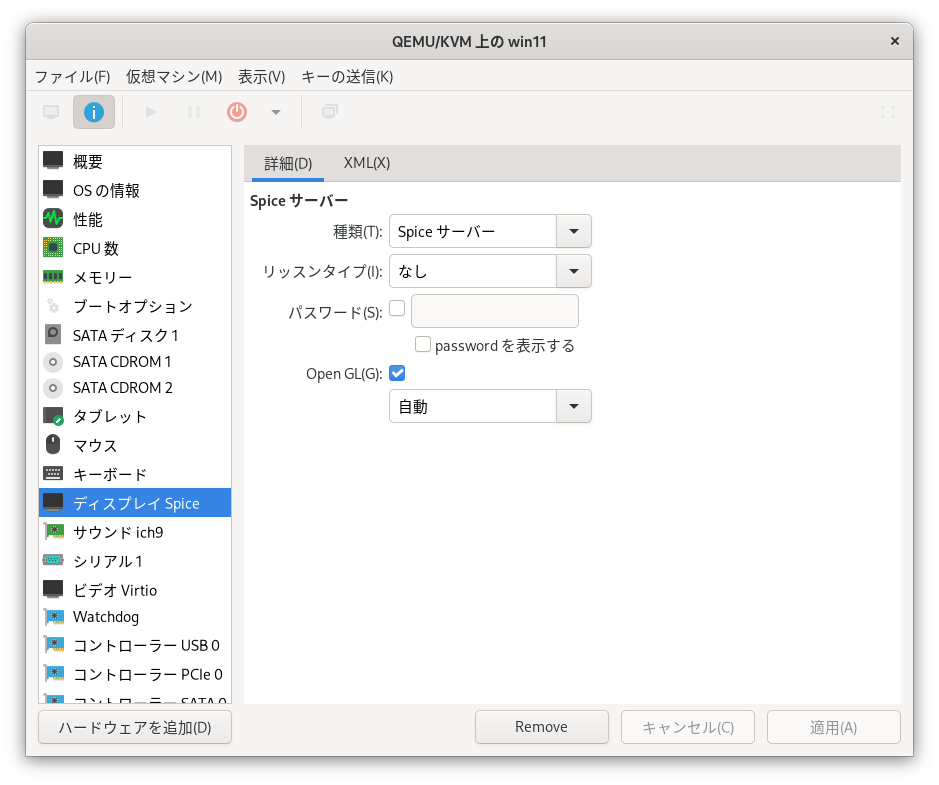Image resolution: width=939 pixels, height=785 pixels.
Task: Switch to the XML(X) tab
Action: point(366,163)
